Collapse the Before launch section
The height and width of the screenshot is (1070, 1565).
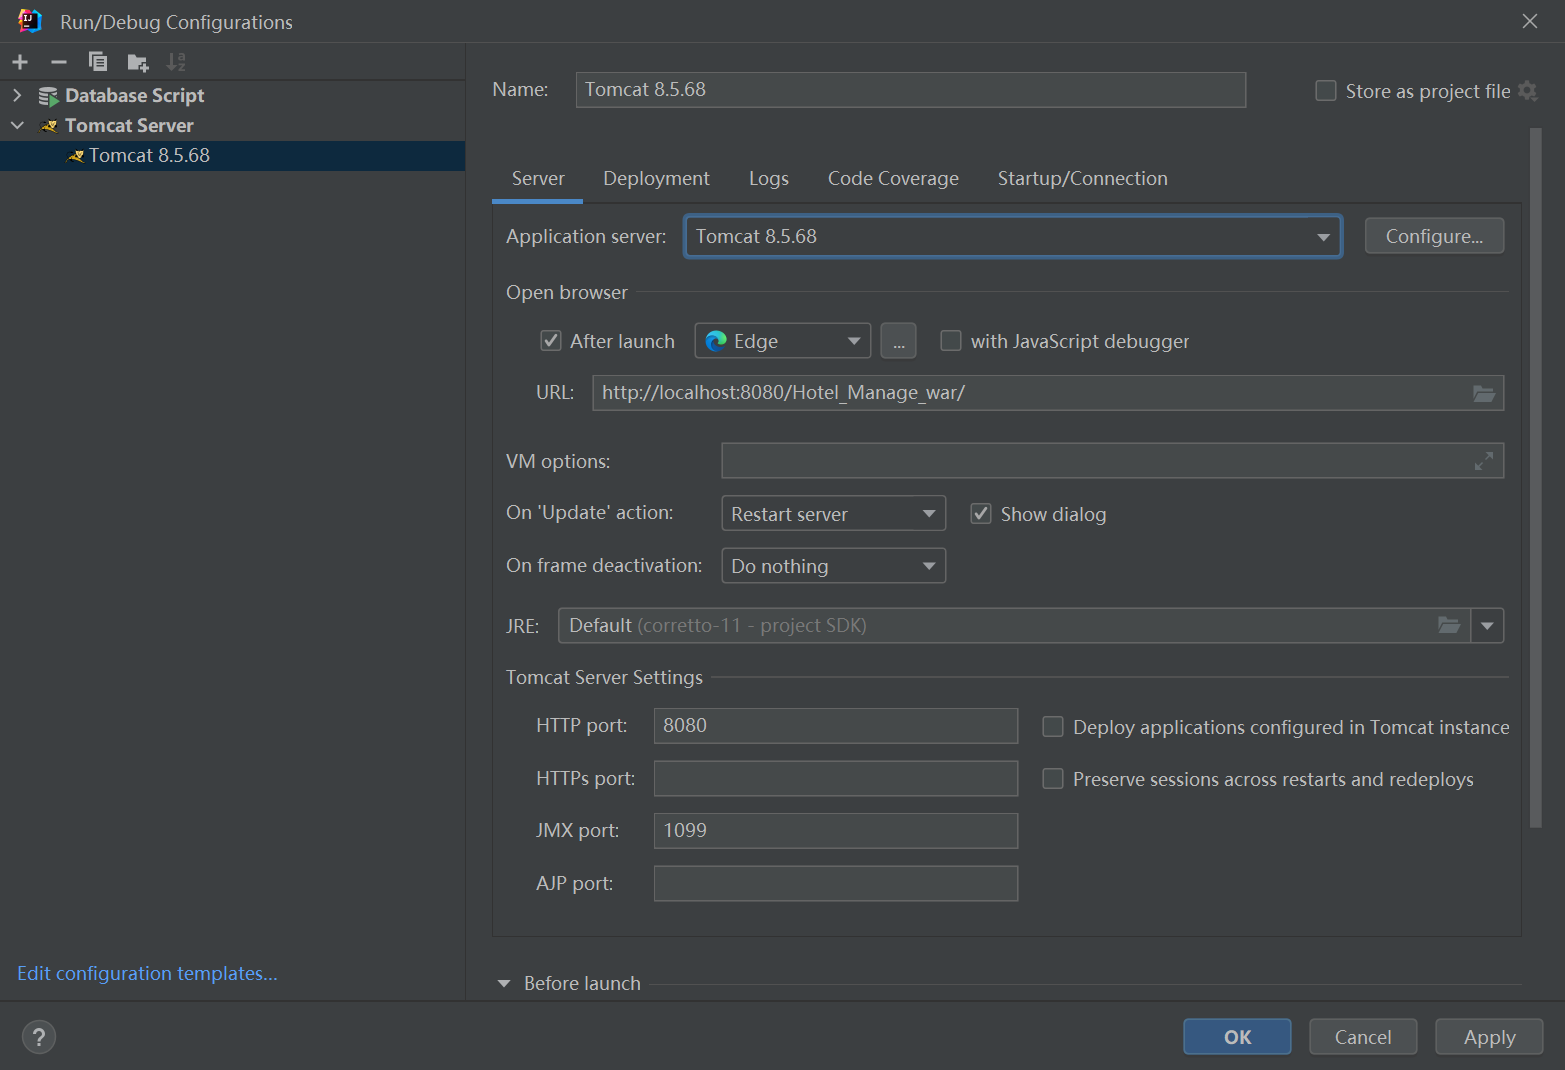pos(504,984)
